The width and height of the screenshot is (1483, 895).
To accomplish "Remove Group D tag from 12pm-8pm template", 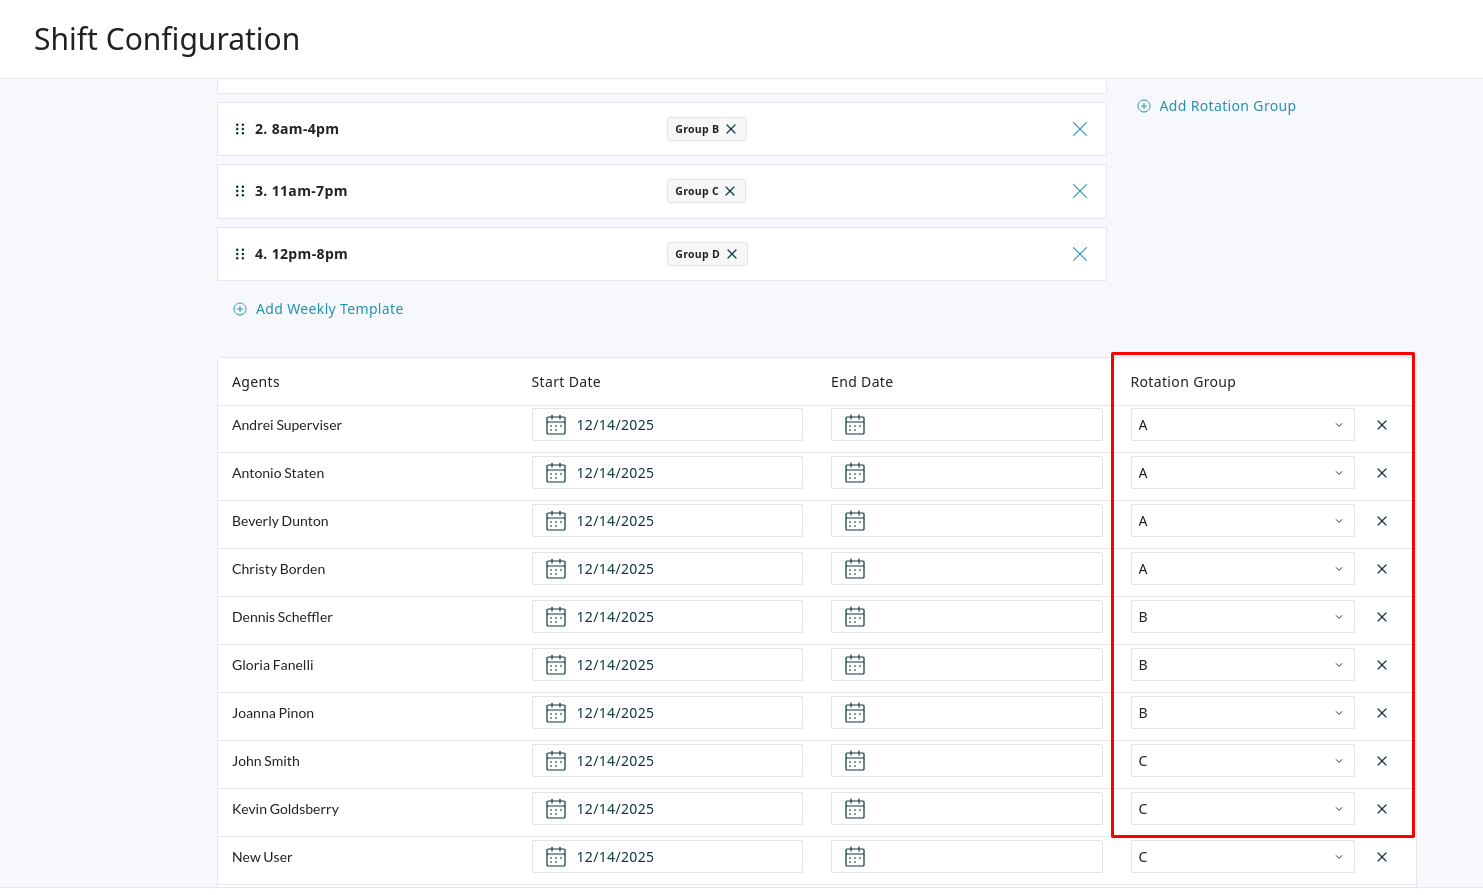I will [732, 254].
